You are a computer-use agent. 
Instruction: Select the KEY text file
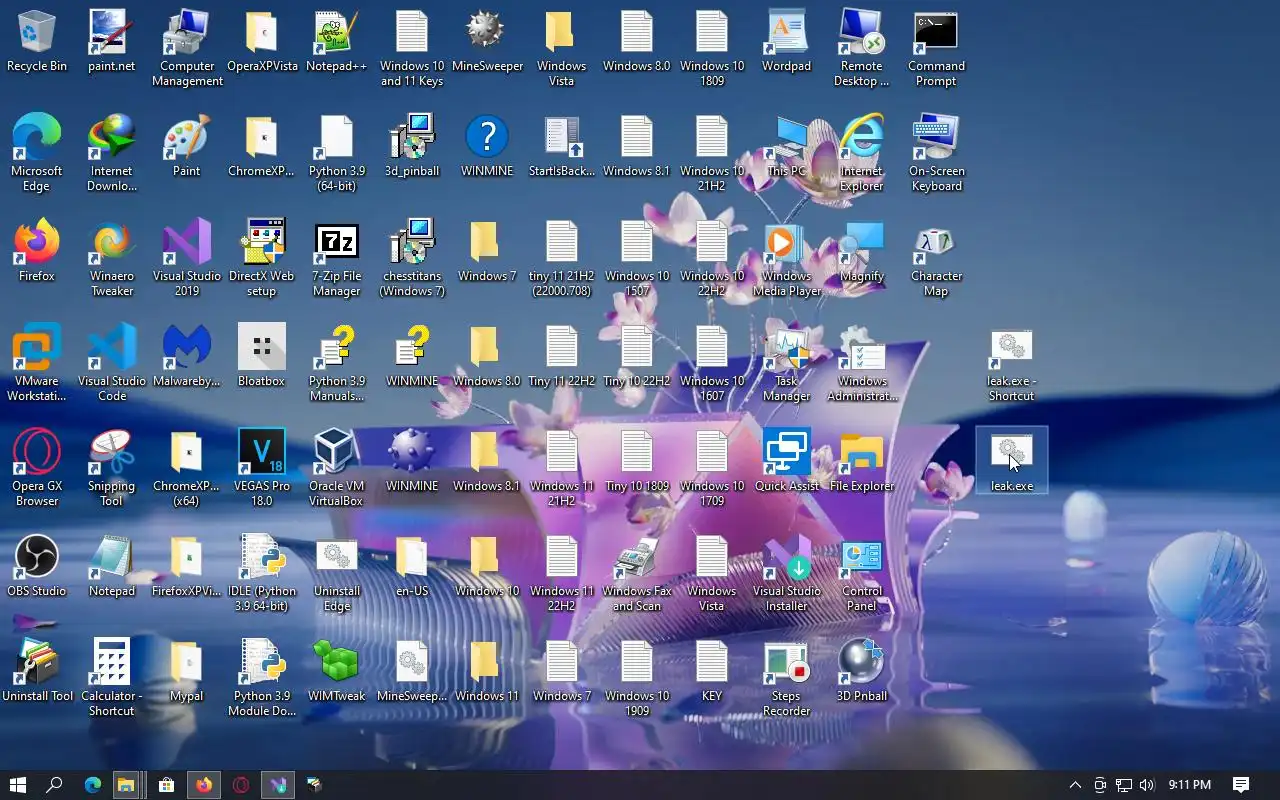tap(712, 672)
